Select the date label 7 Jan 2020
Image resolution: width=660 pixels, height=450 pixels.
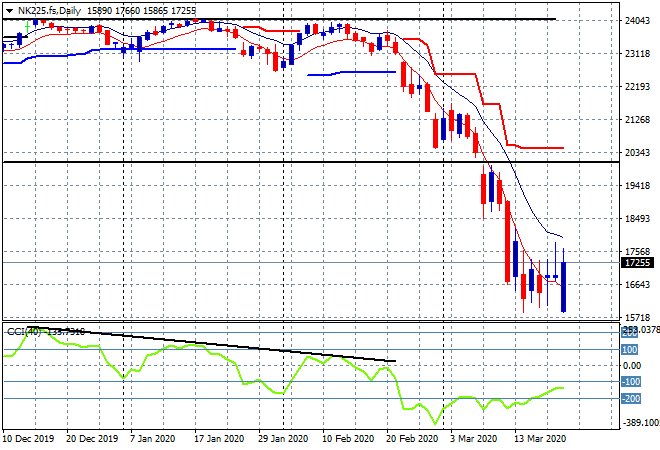[x=152, y=439]
